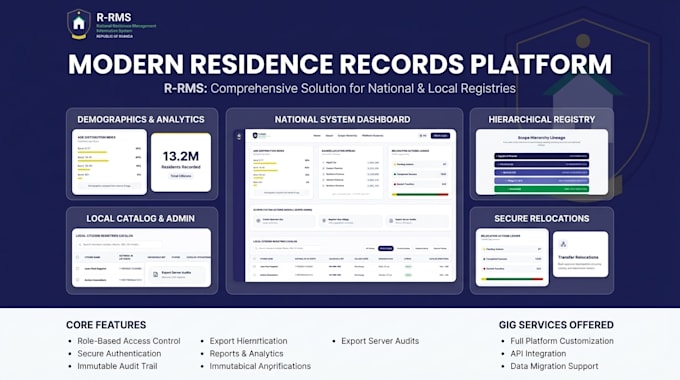Open the Home item in dashboard navigation
The width and height of the screenshot is (680, 380).
[x=317, y=136]
